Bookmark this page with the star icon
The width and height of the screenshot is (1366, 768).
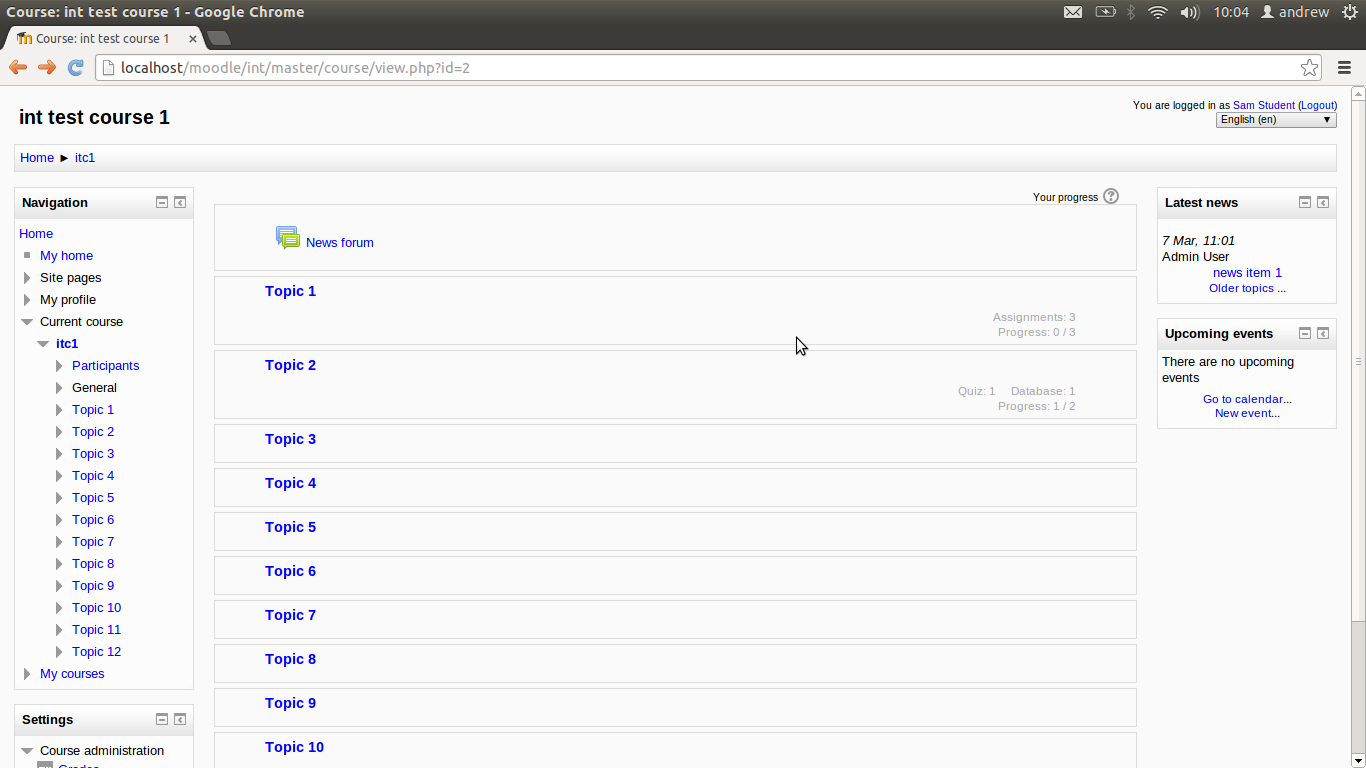pos(1309,68)
